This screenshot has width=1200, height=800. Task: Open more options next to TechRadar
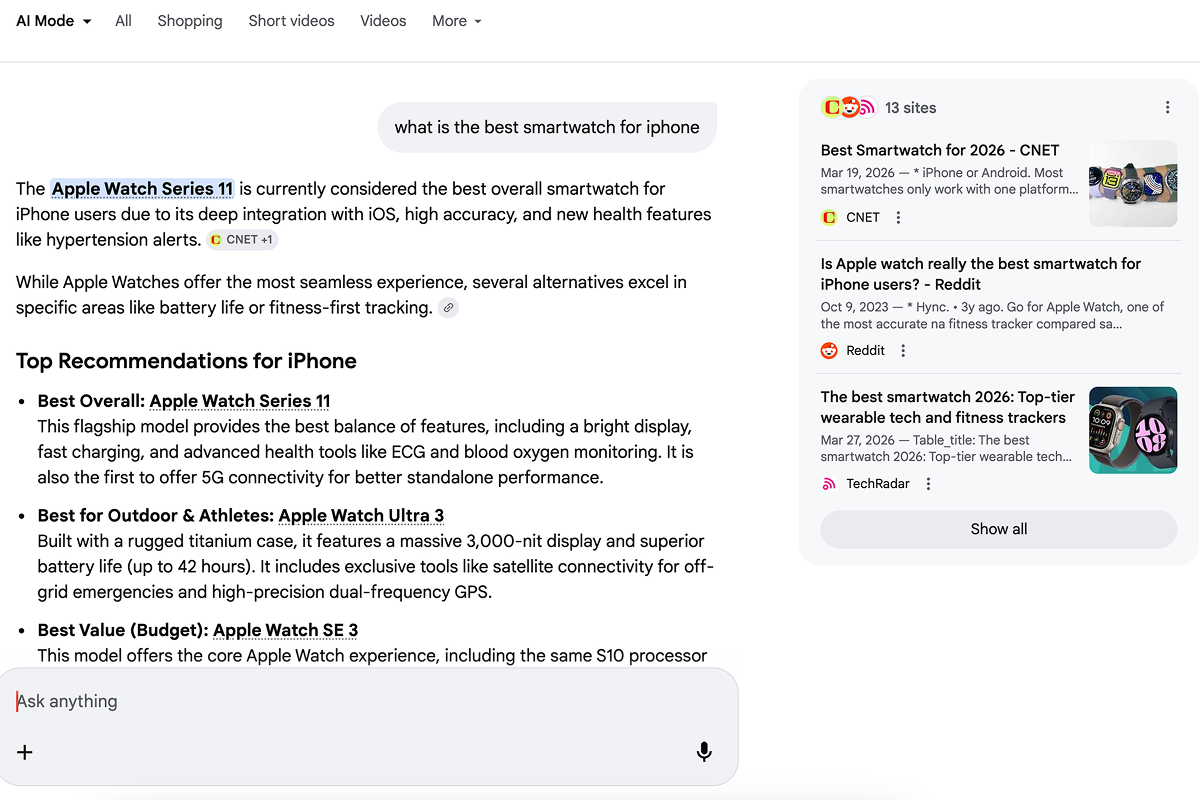[x=928, y=484]
